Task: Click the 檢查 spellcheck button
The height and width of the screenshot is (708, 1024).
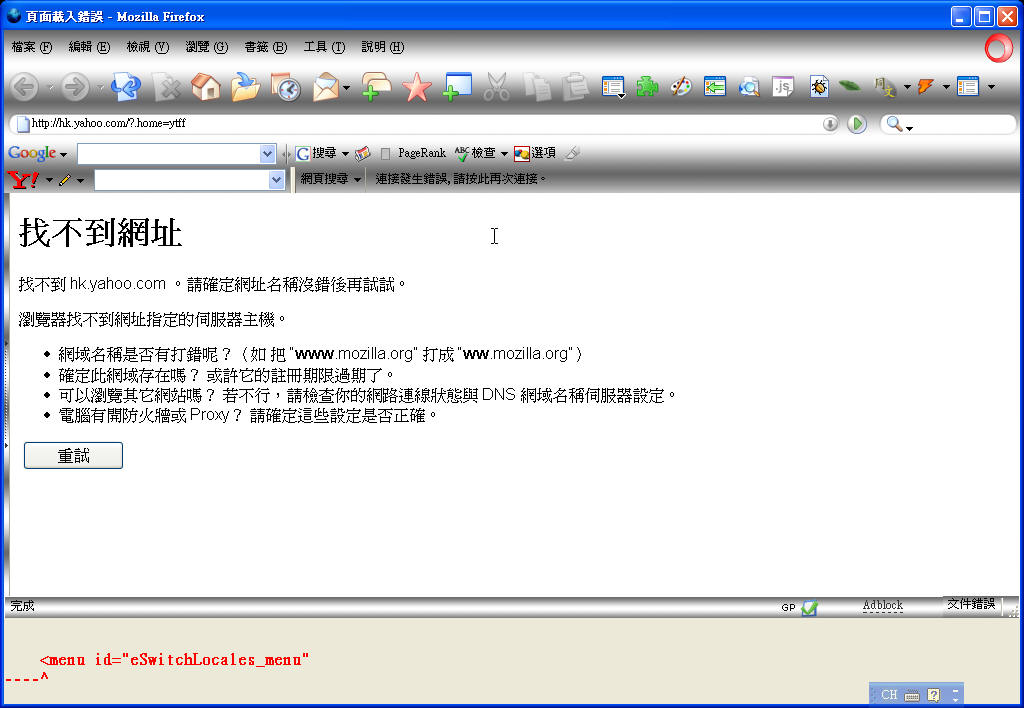Action: 475,153
